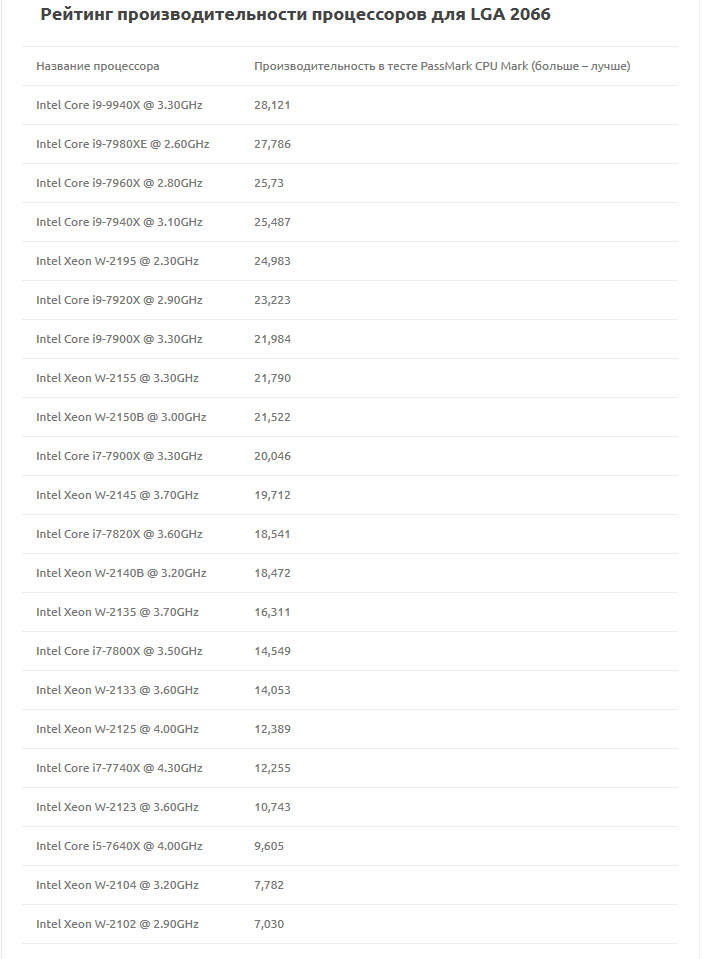Image resolution: width=703 pixels, height=959 pixels.
Task: Click the PassMark CPU Mark column header
Action: point(442,66)
